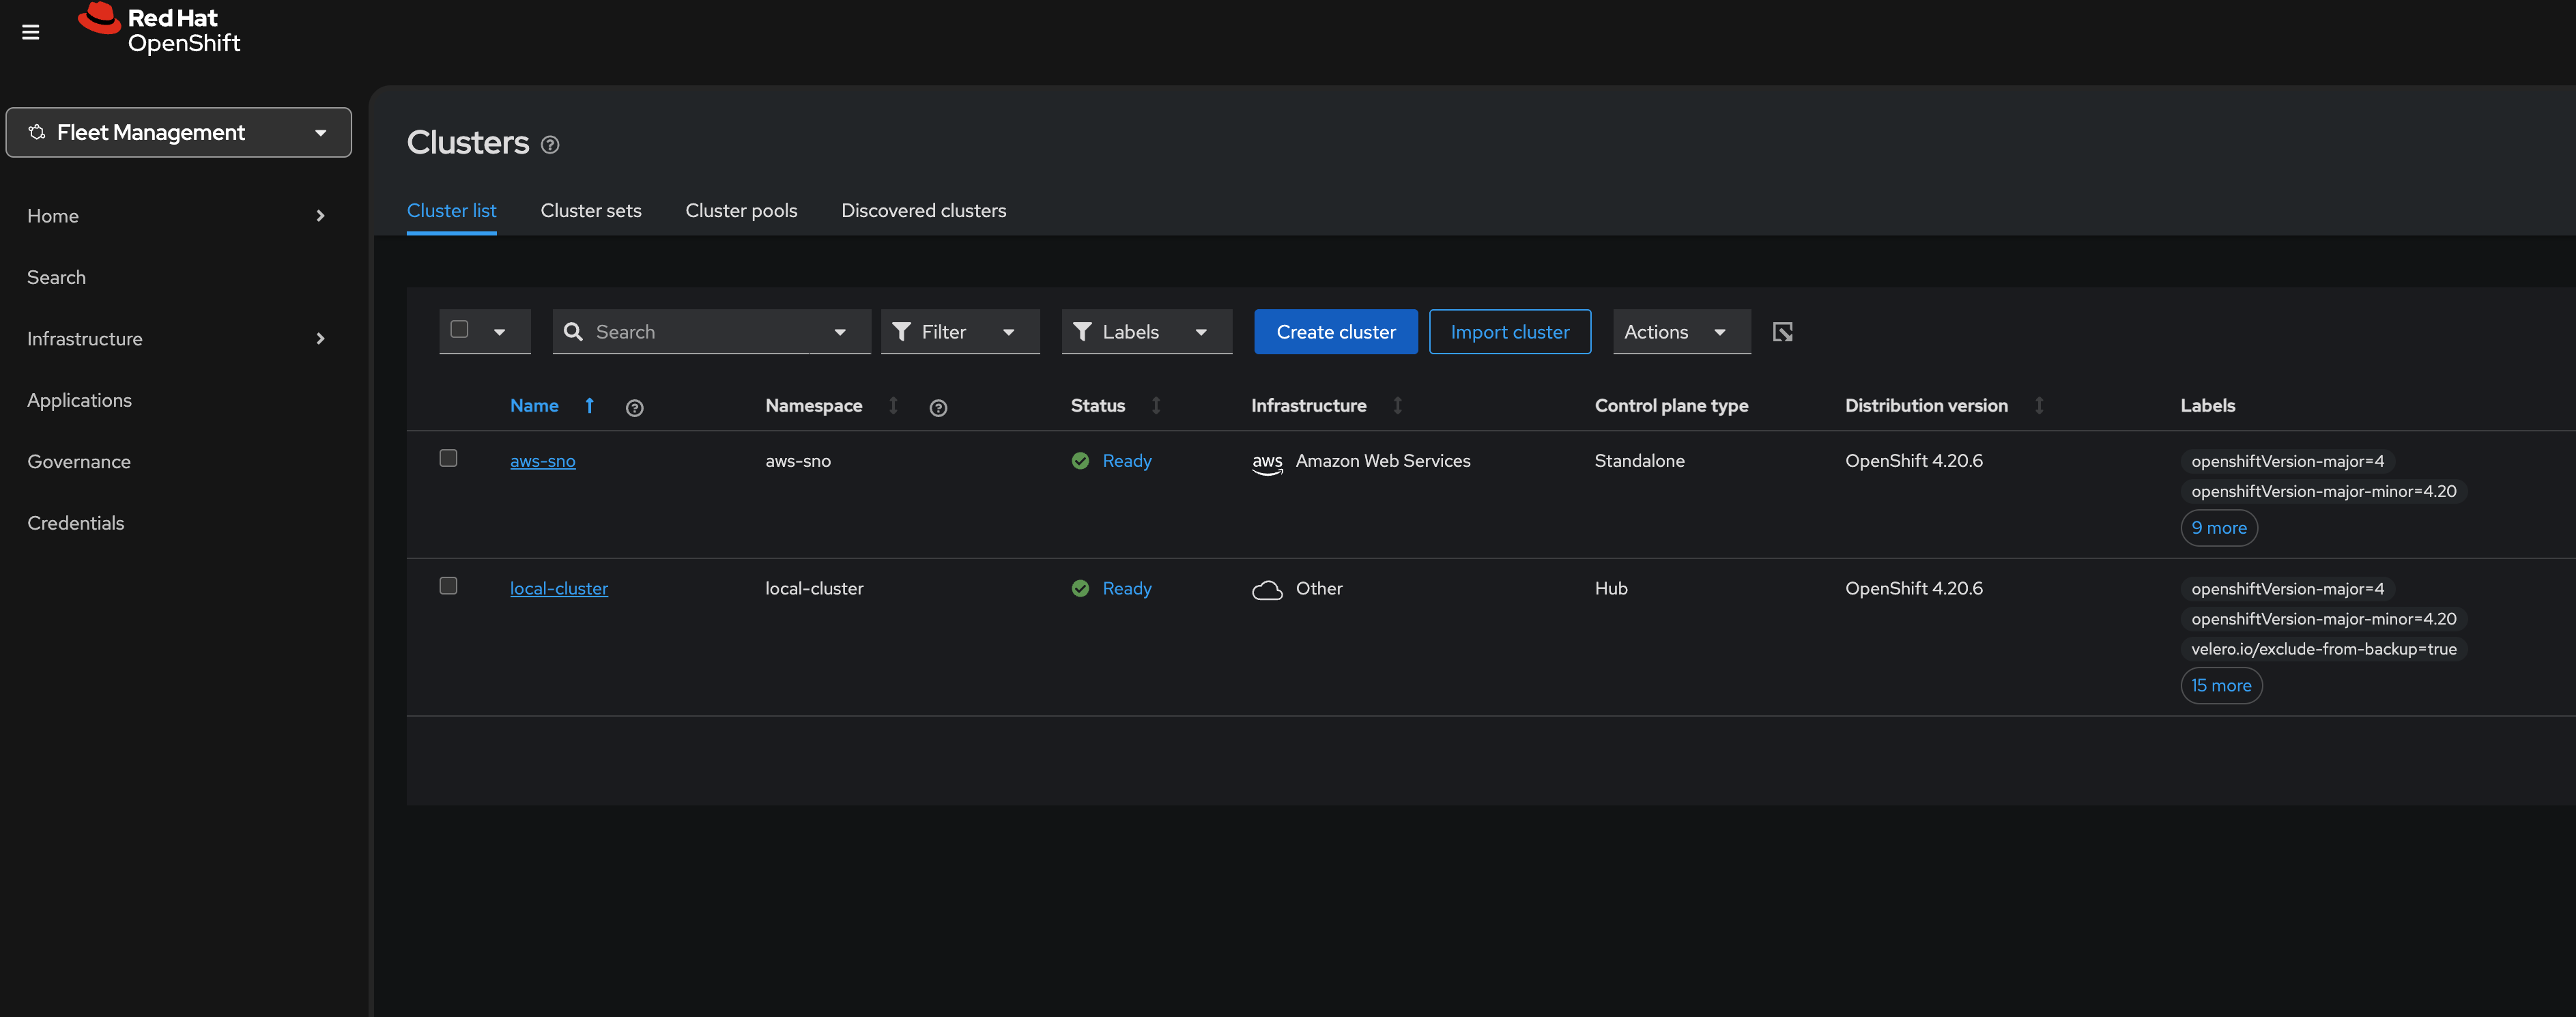The image size is (2576, 1017).
Task: Toggle the select-all clusters checkbox
Action: click(x=459, y=330)
